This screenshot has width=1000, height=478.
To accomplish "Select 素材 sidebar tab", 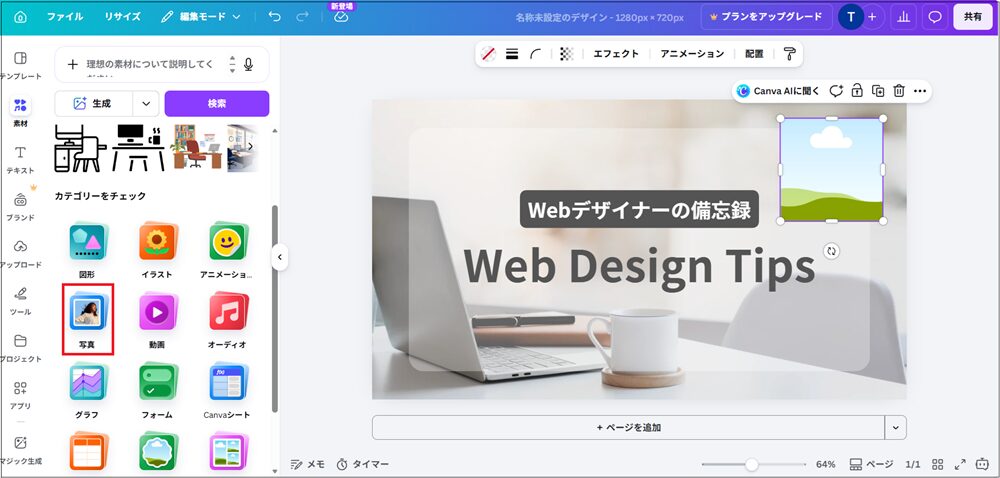I will click(20, 112).
